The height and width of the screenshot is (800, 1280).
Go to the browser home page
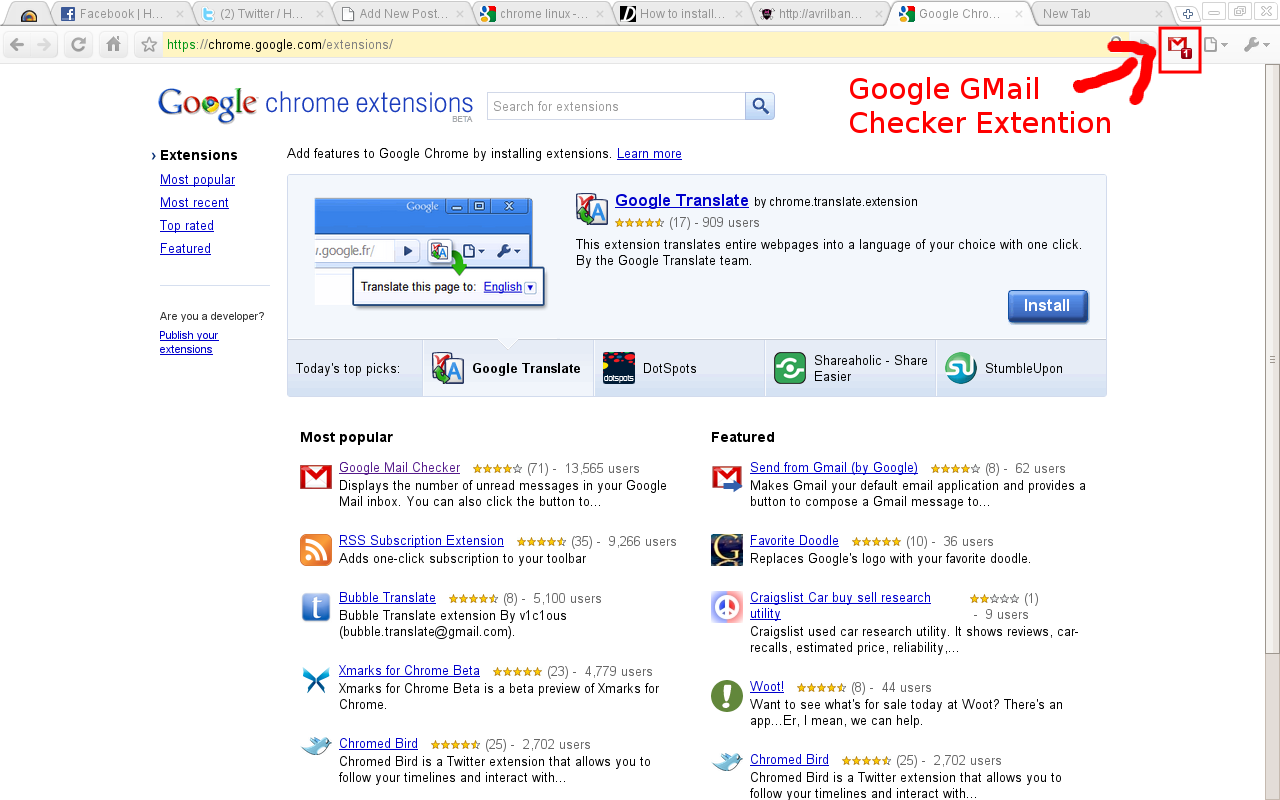pyautogui.click(x=114, y=45)
